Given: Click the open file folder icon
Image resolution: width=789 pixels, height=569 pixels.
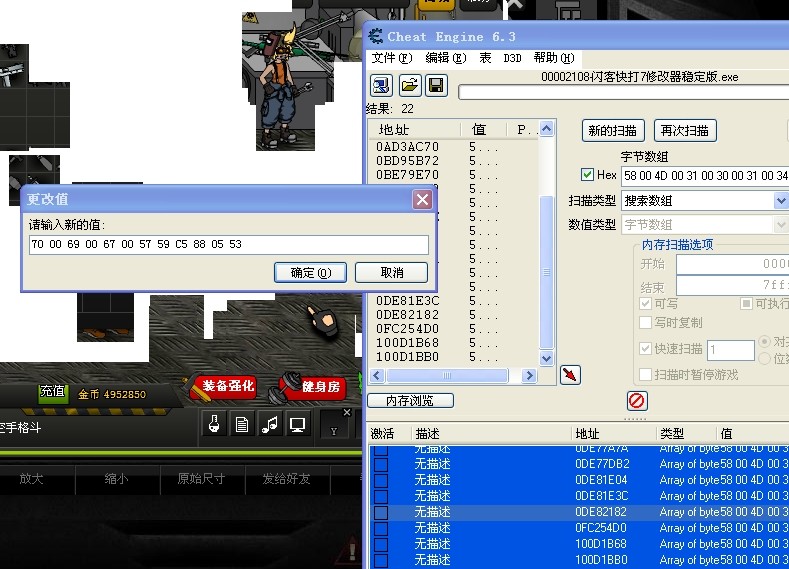Looking at the screenshot, I should [x=409, y=85].
